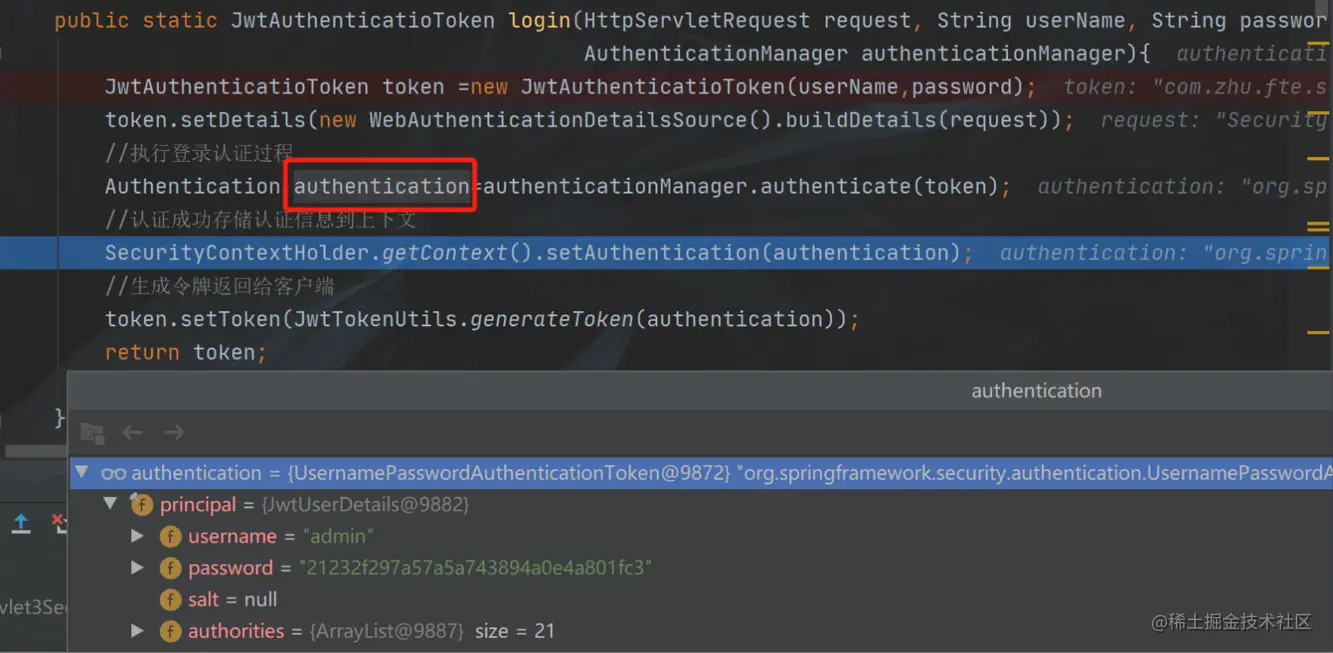The height and width of the screenshot is (653, 1333).
Task: Click the {JwtUserDetails@9882} value
Action: click(x=365, y=505)
